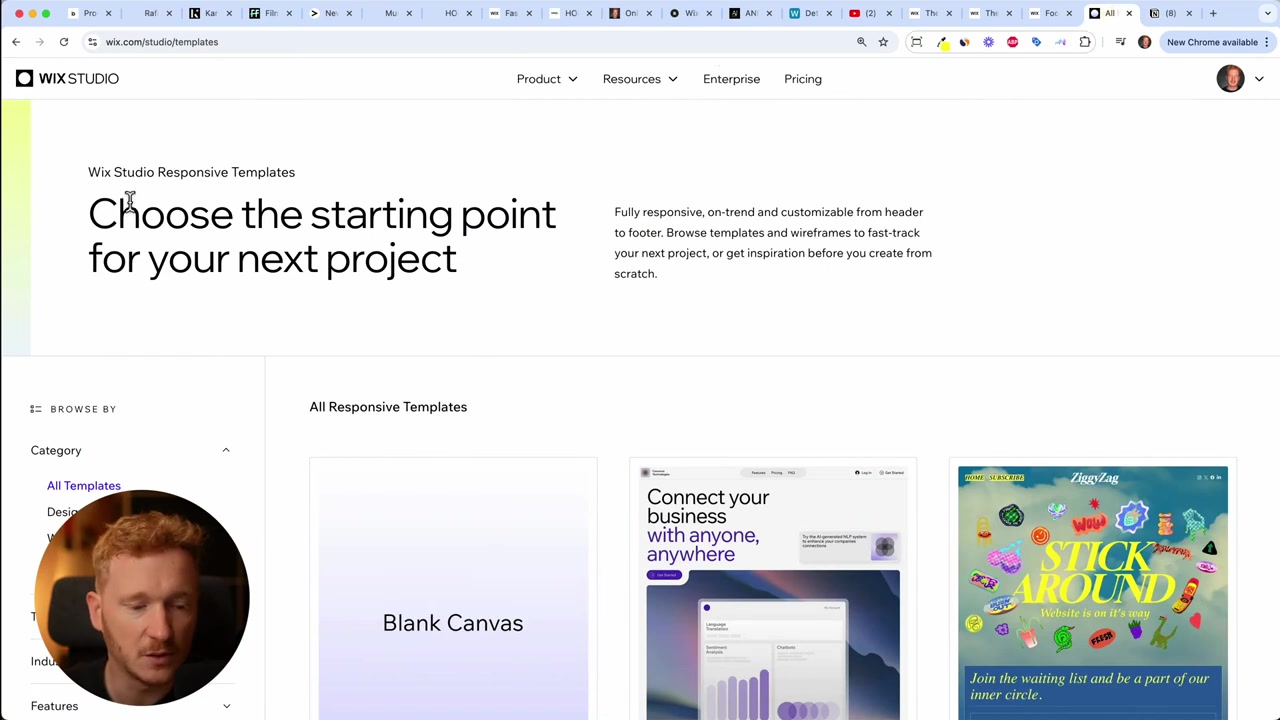Image resolution: width=1280 pixels, height=720 pixels.
Task: Click the zoom magnifier icon in address bar
Action: [861, 42]
